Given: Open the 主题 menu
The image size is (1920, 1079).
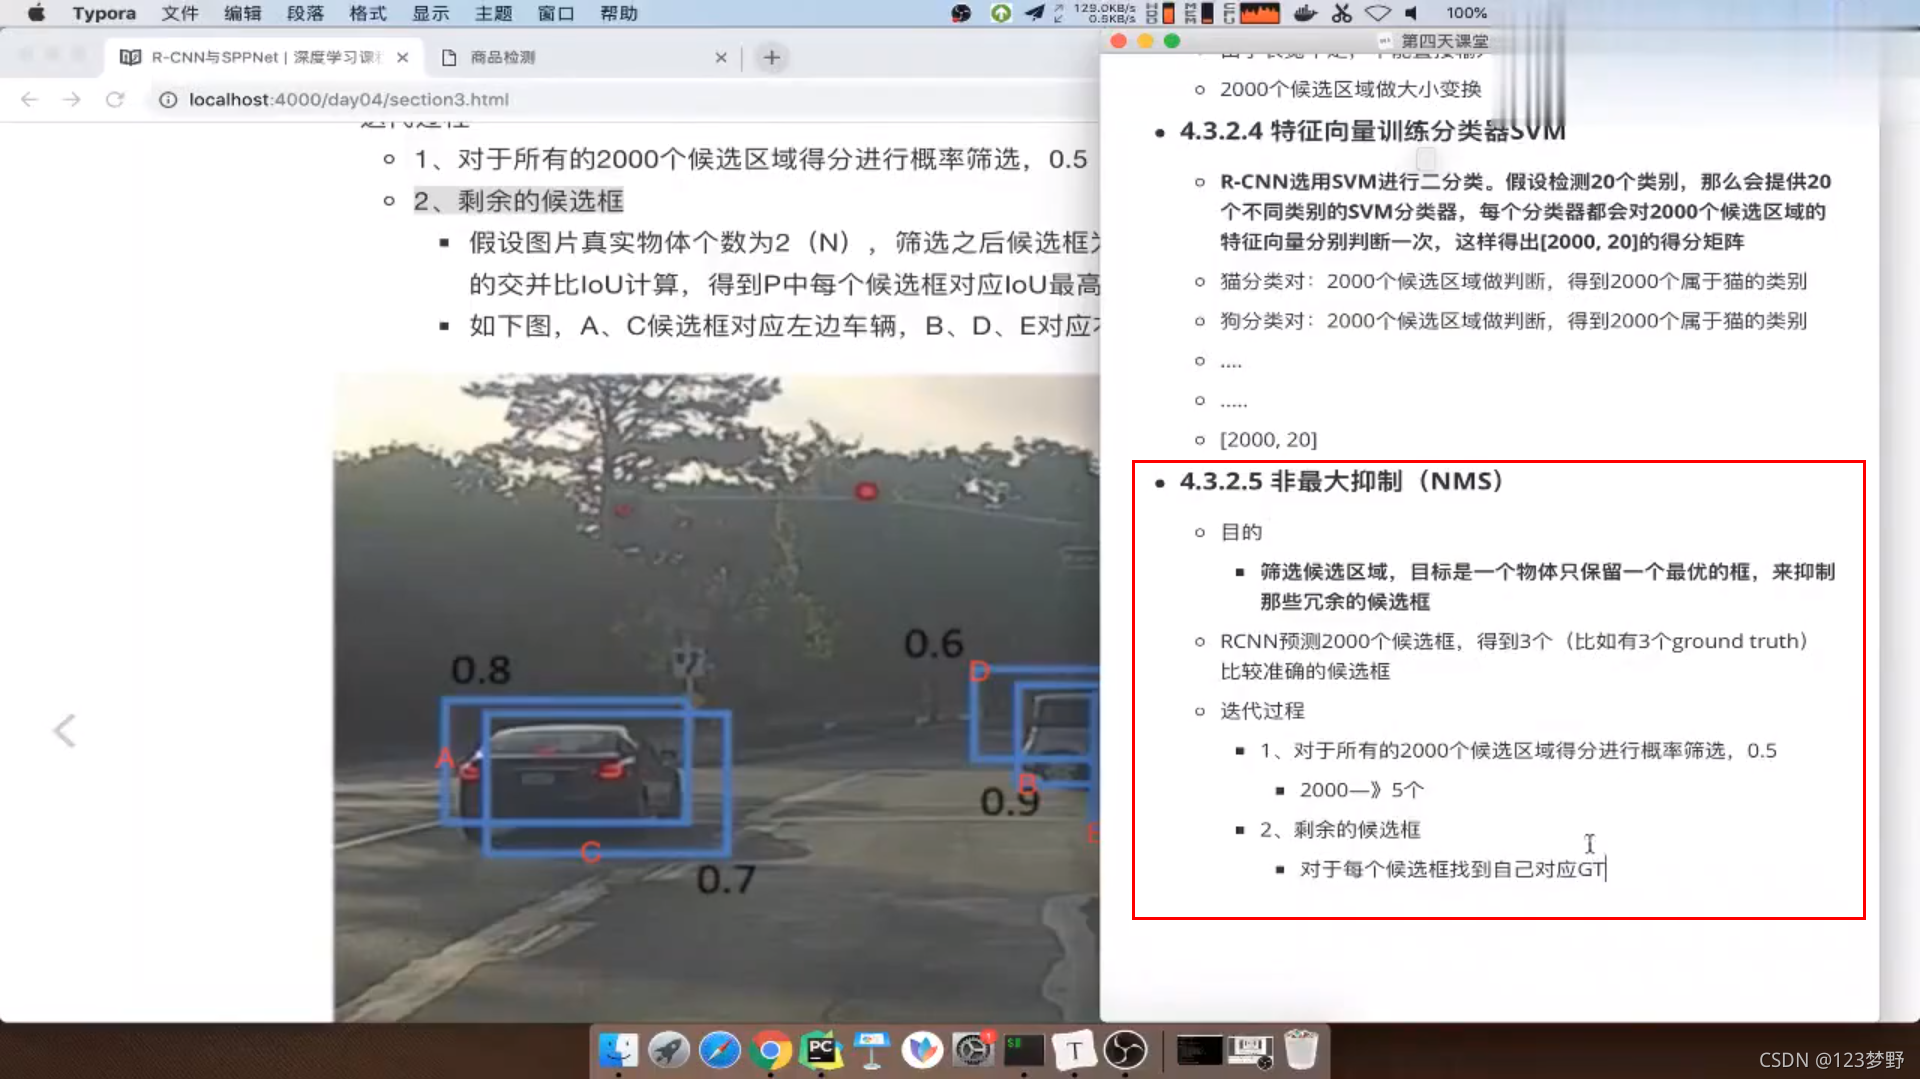Looking at the screenshot, I should pos(494,13).
